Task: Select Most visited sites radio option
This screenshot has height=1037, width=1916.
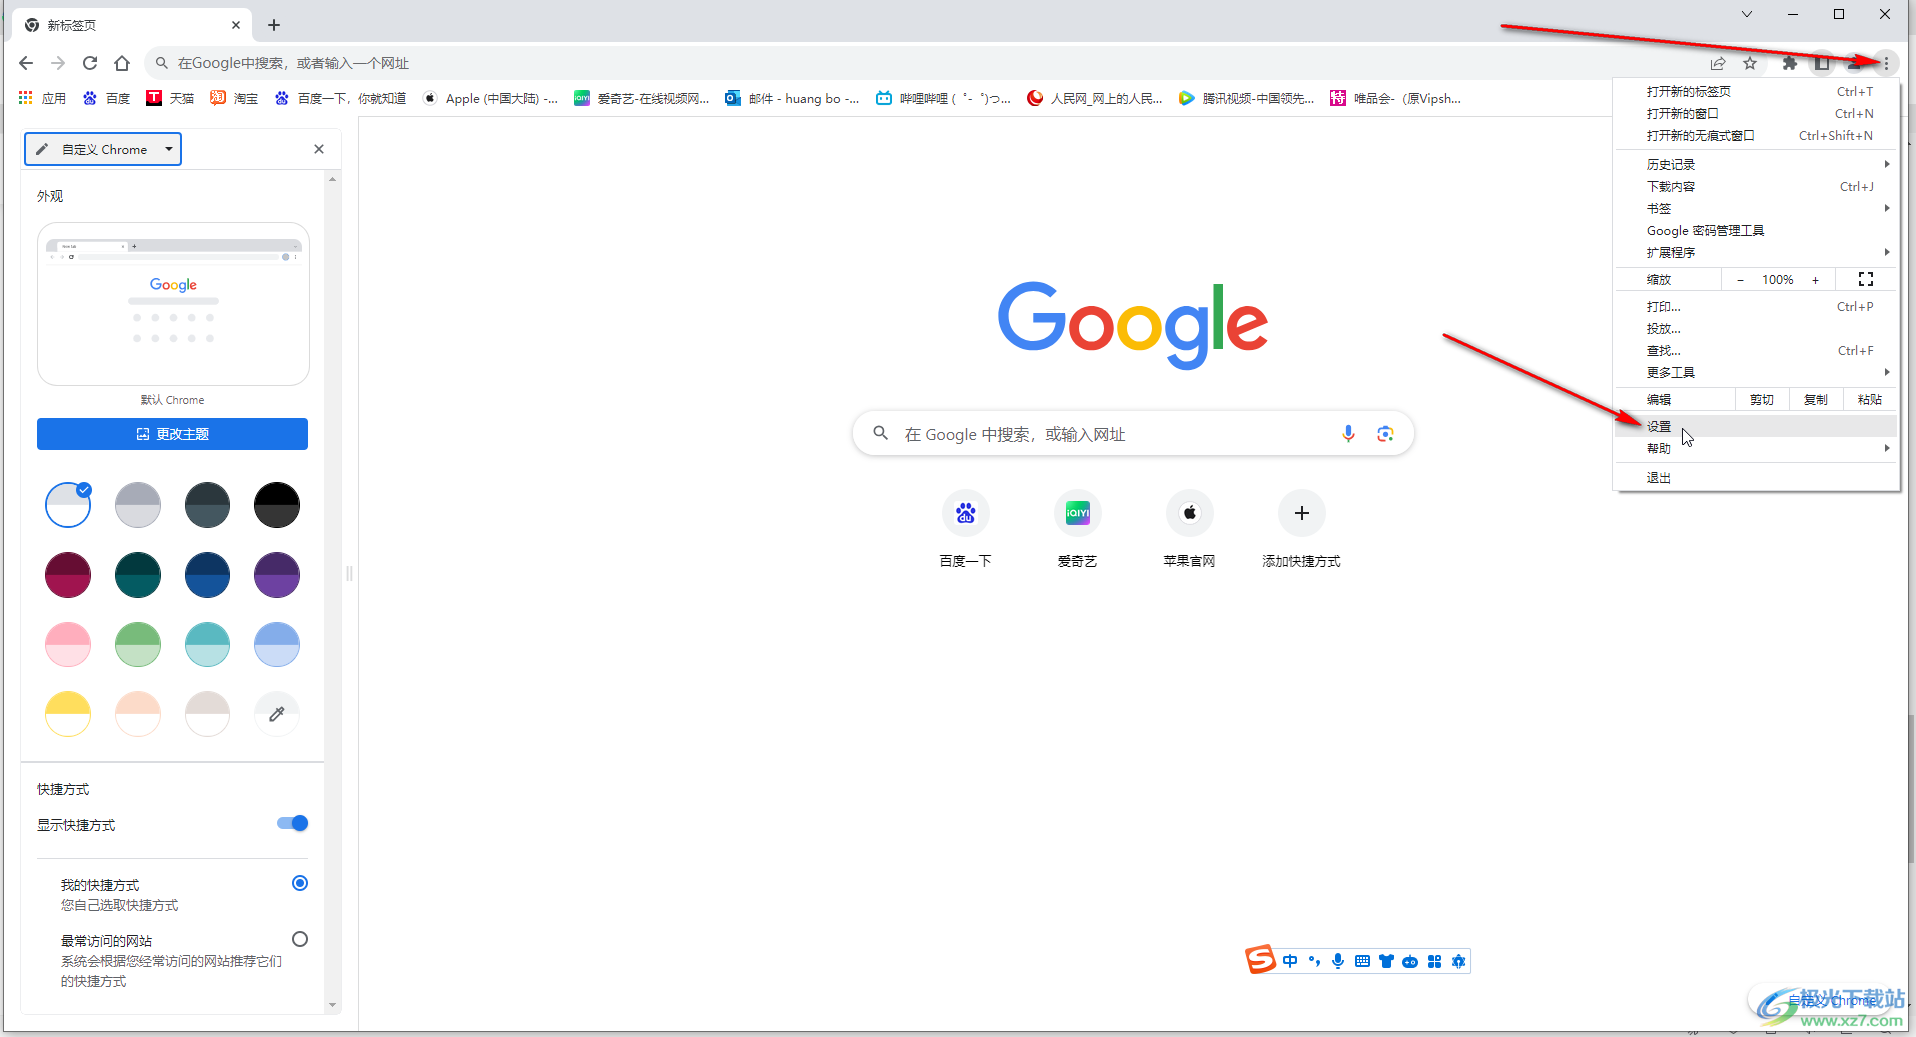Action: coord(300,939)
